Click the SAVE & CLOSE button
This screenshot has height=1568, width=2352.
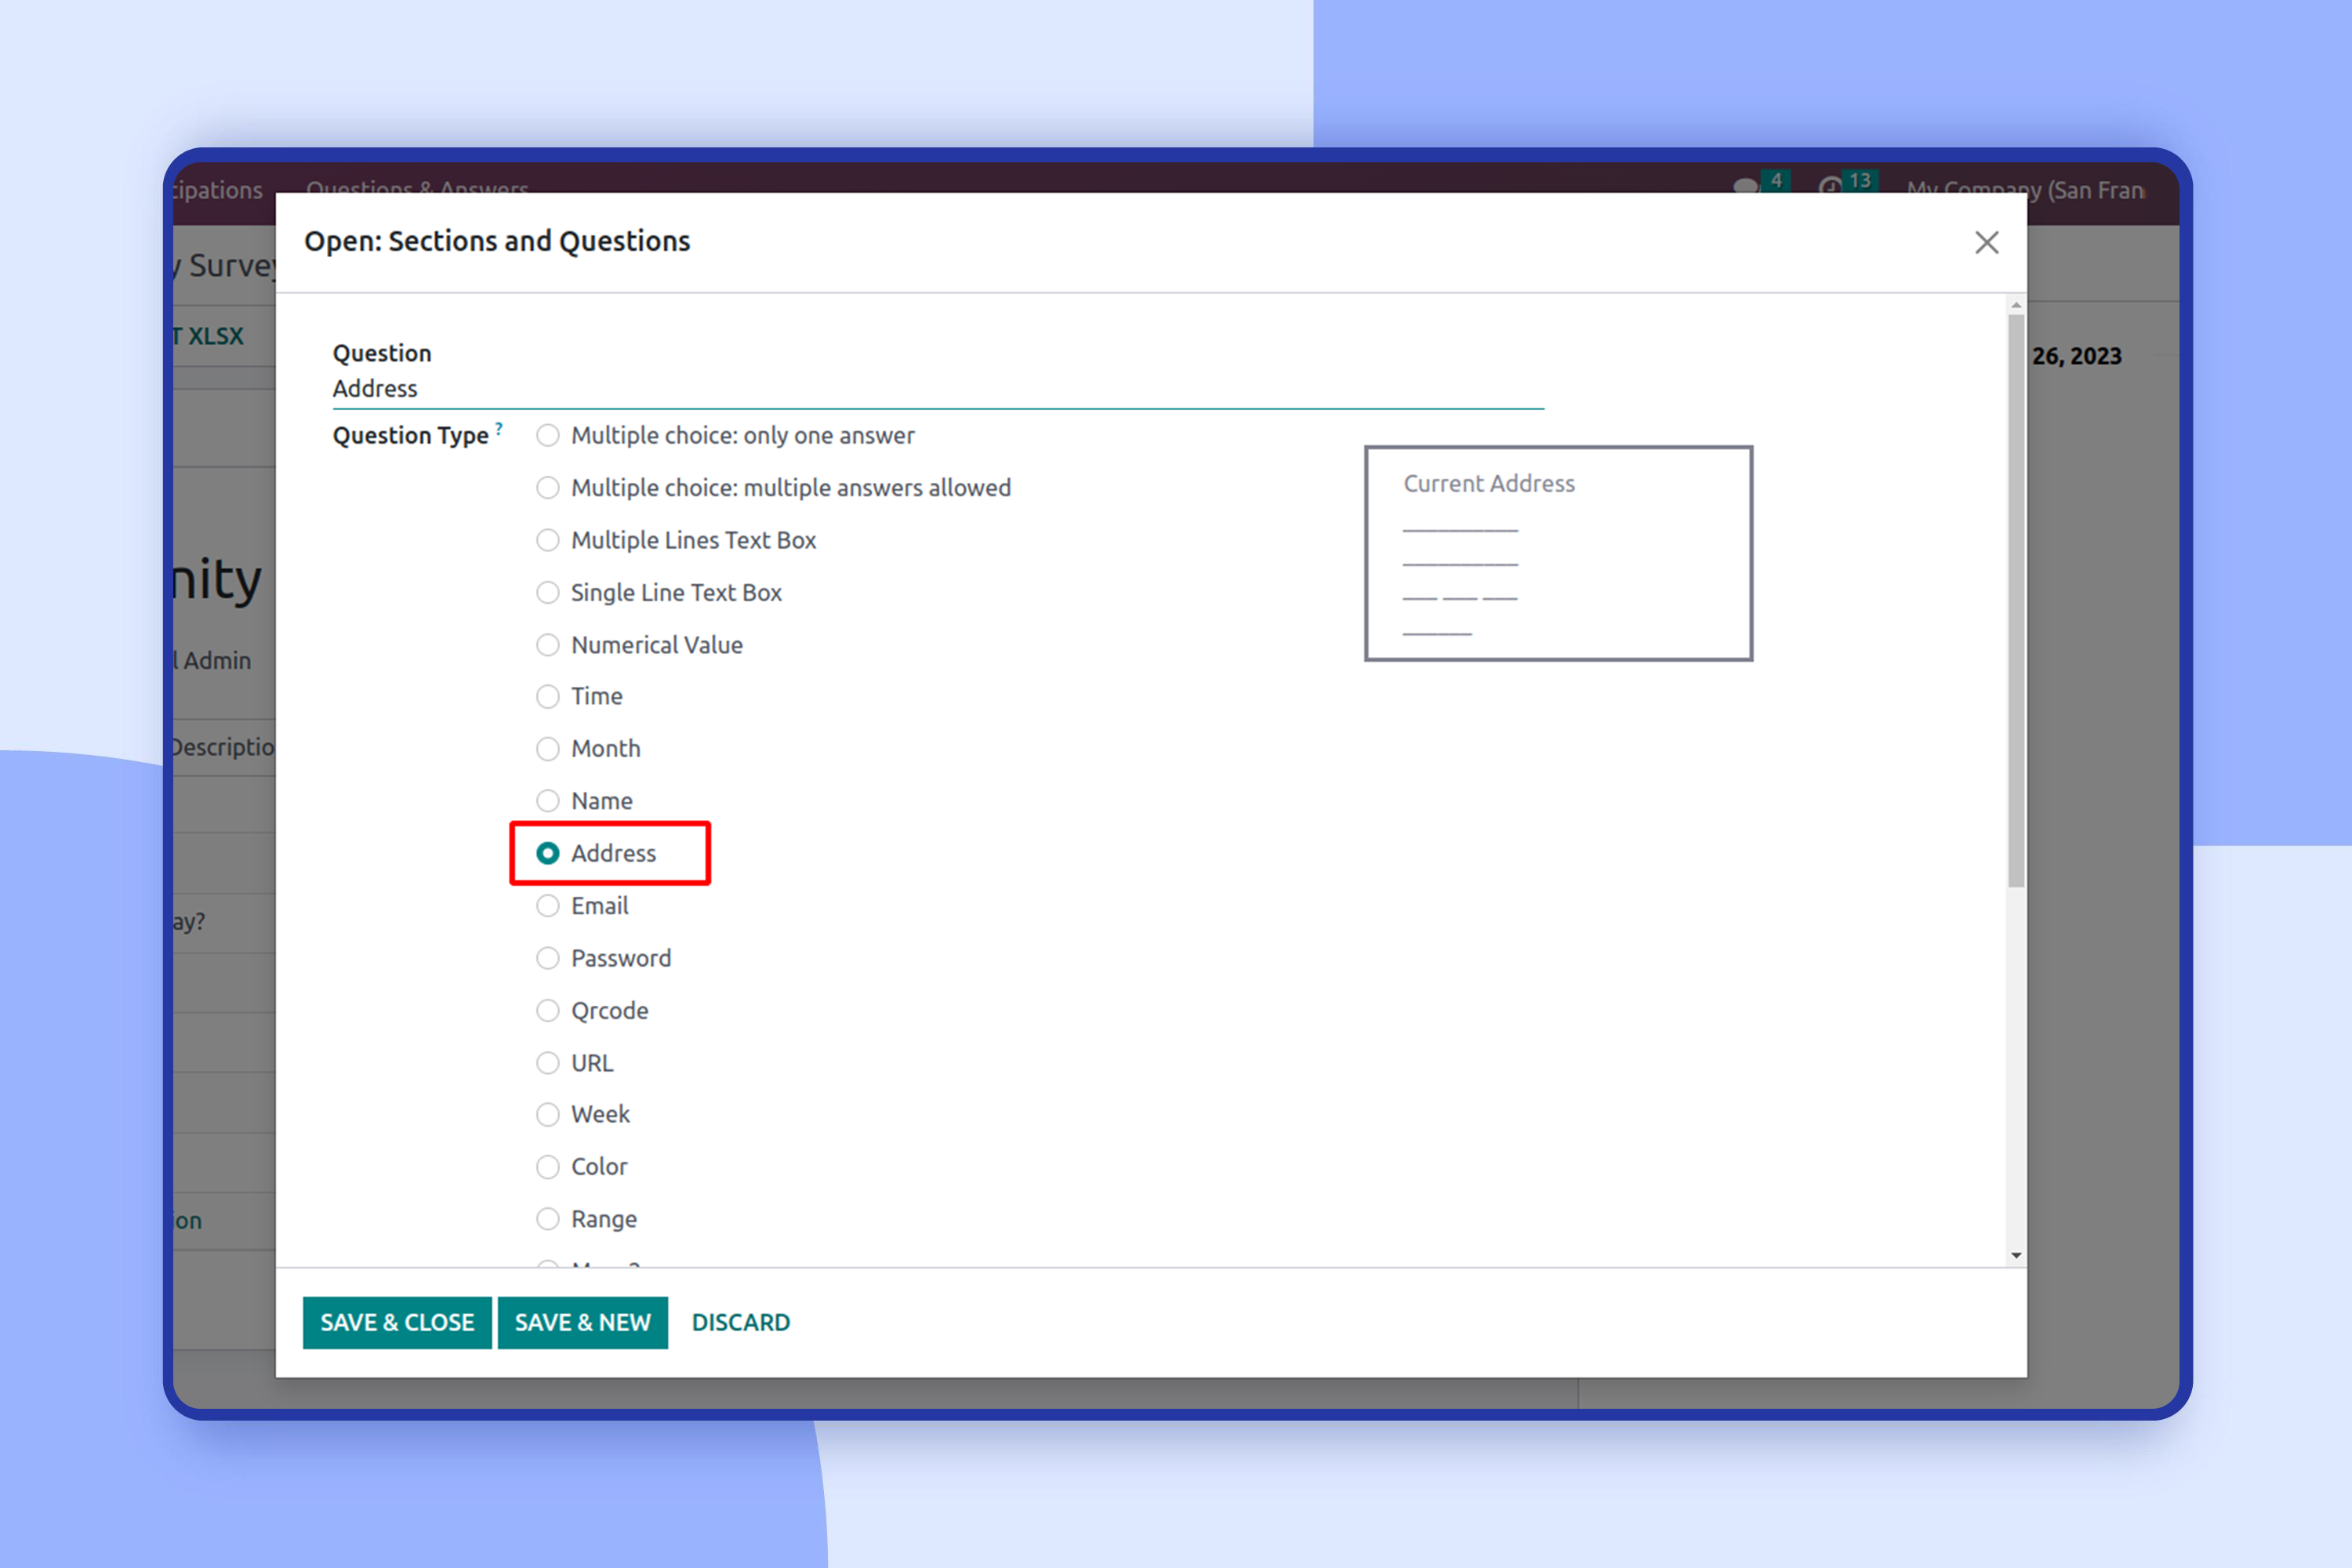(397, 1322)
